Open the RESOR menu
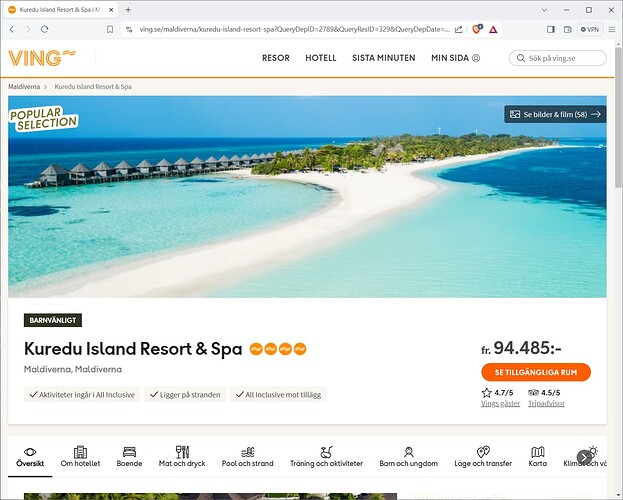 point(276,58)
